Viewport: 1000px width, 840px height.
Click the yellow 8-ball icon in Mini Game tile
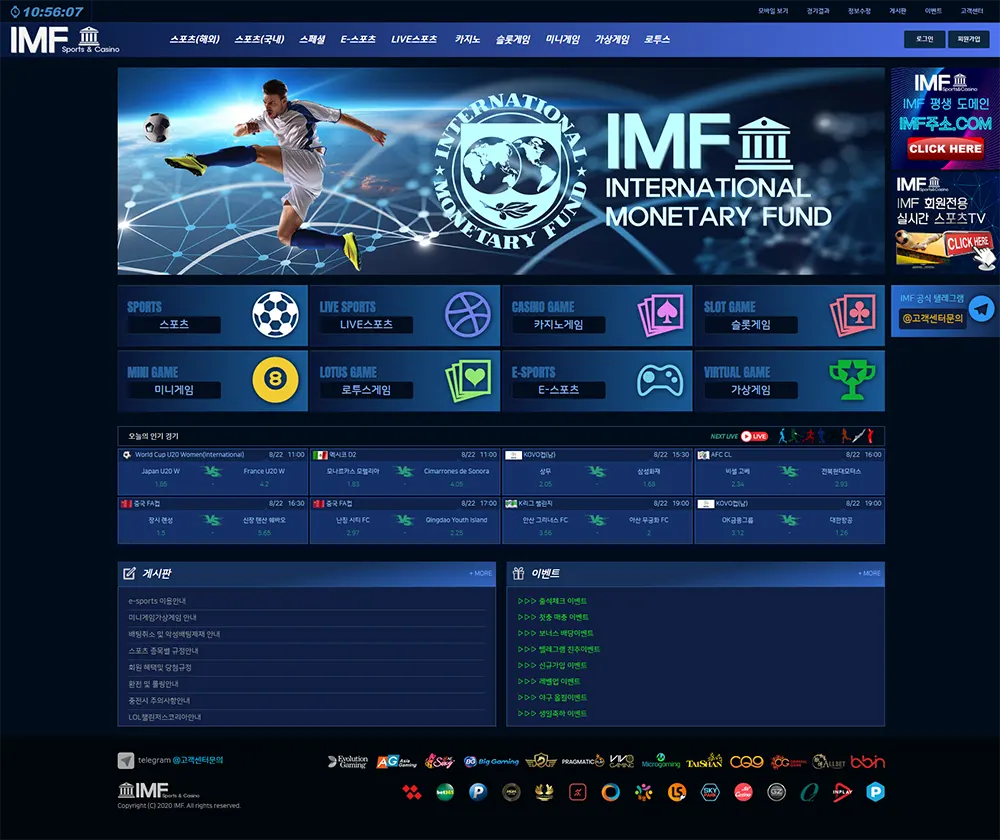click(275, 379)
